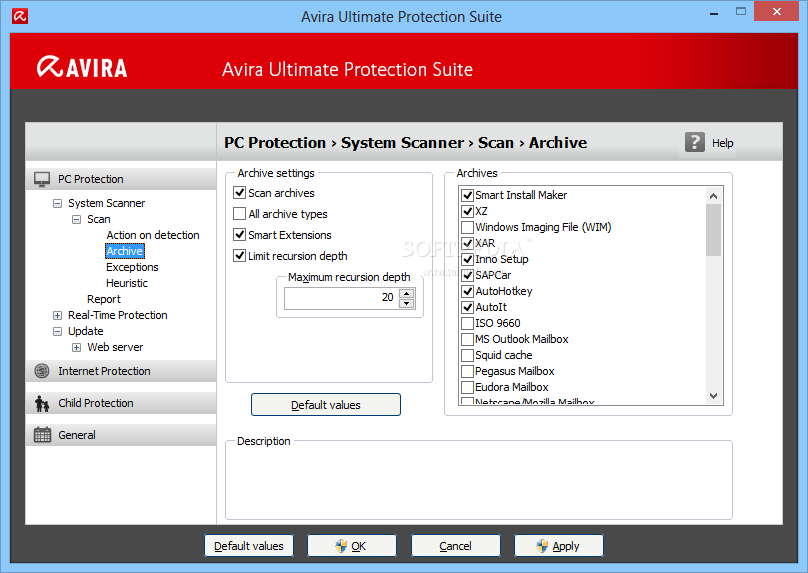Click the Avira icon in title bar

coord(20,16)
